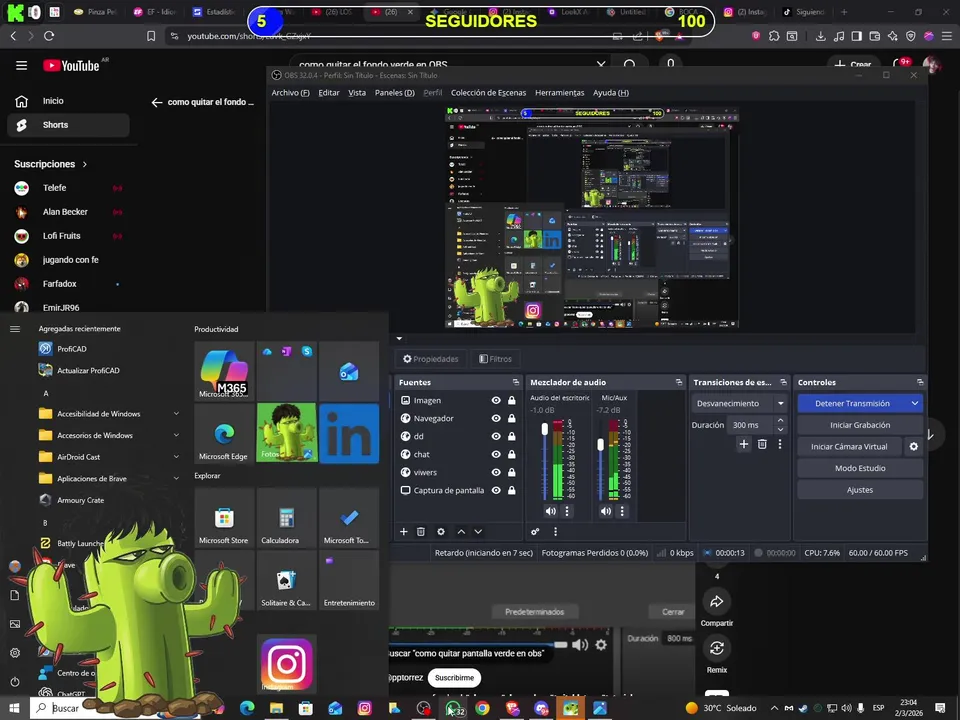960x720 pixels.
Task: Click Iniciar Cámara Virtual button
Action: click(849, 446)
